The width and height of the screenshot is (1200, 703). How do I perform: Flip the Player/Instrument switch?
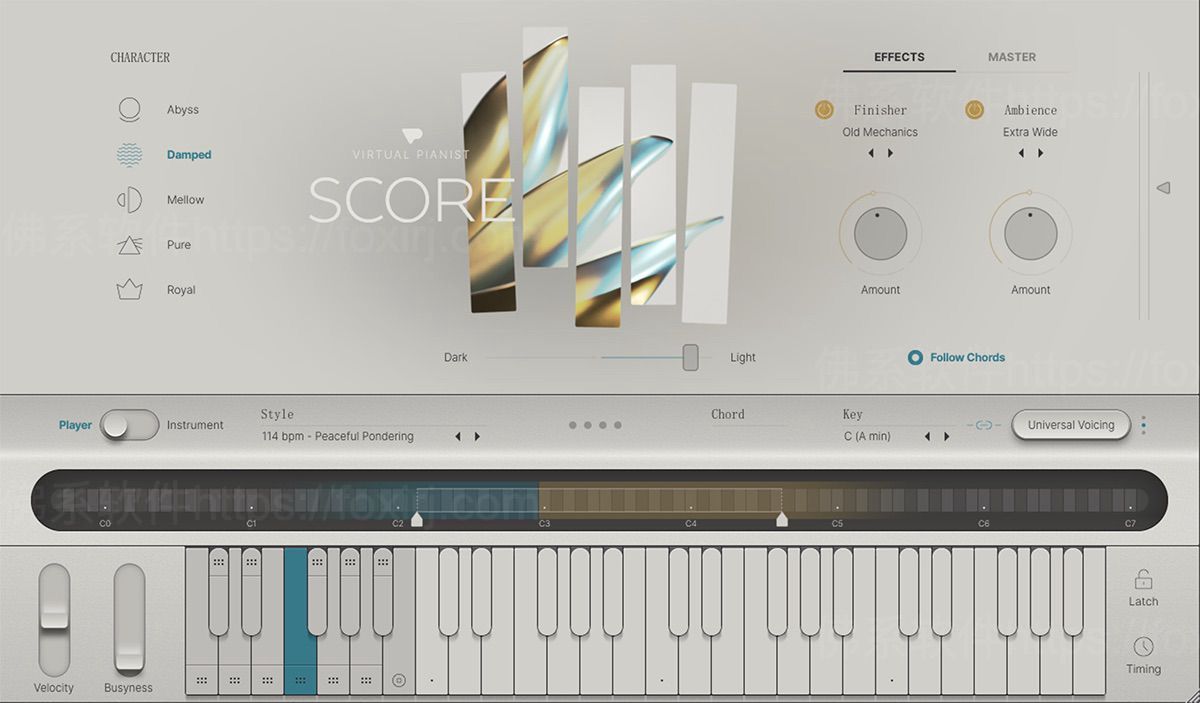130,425
